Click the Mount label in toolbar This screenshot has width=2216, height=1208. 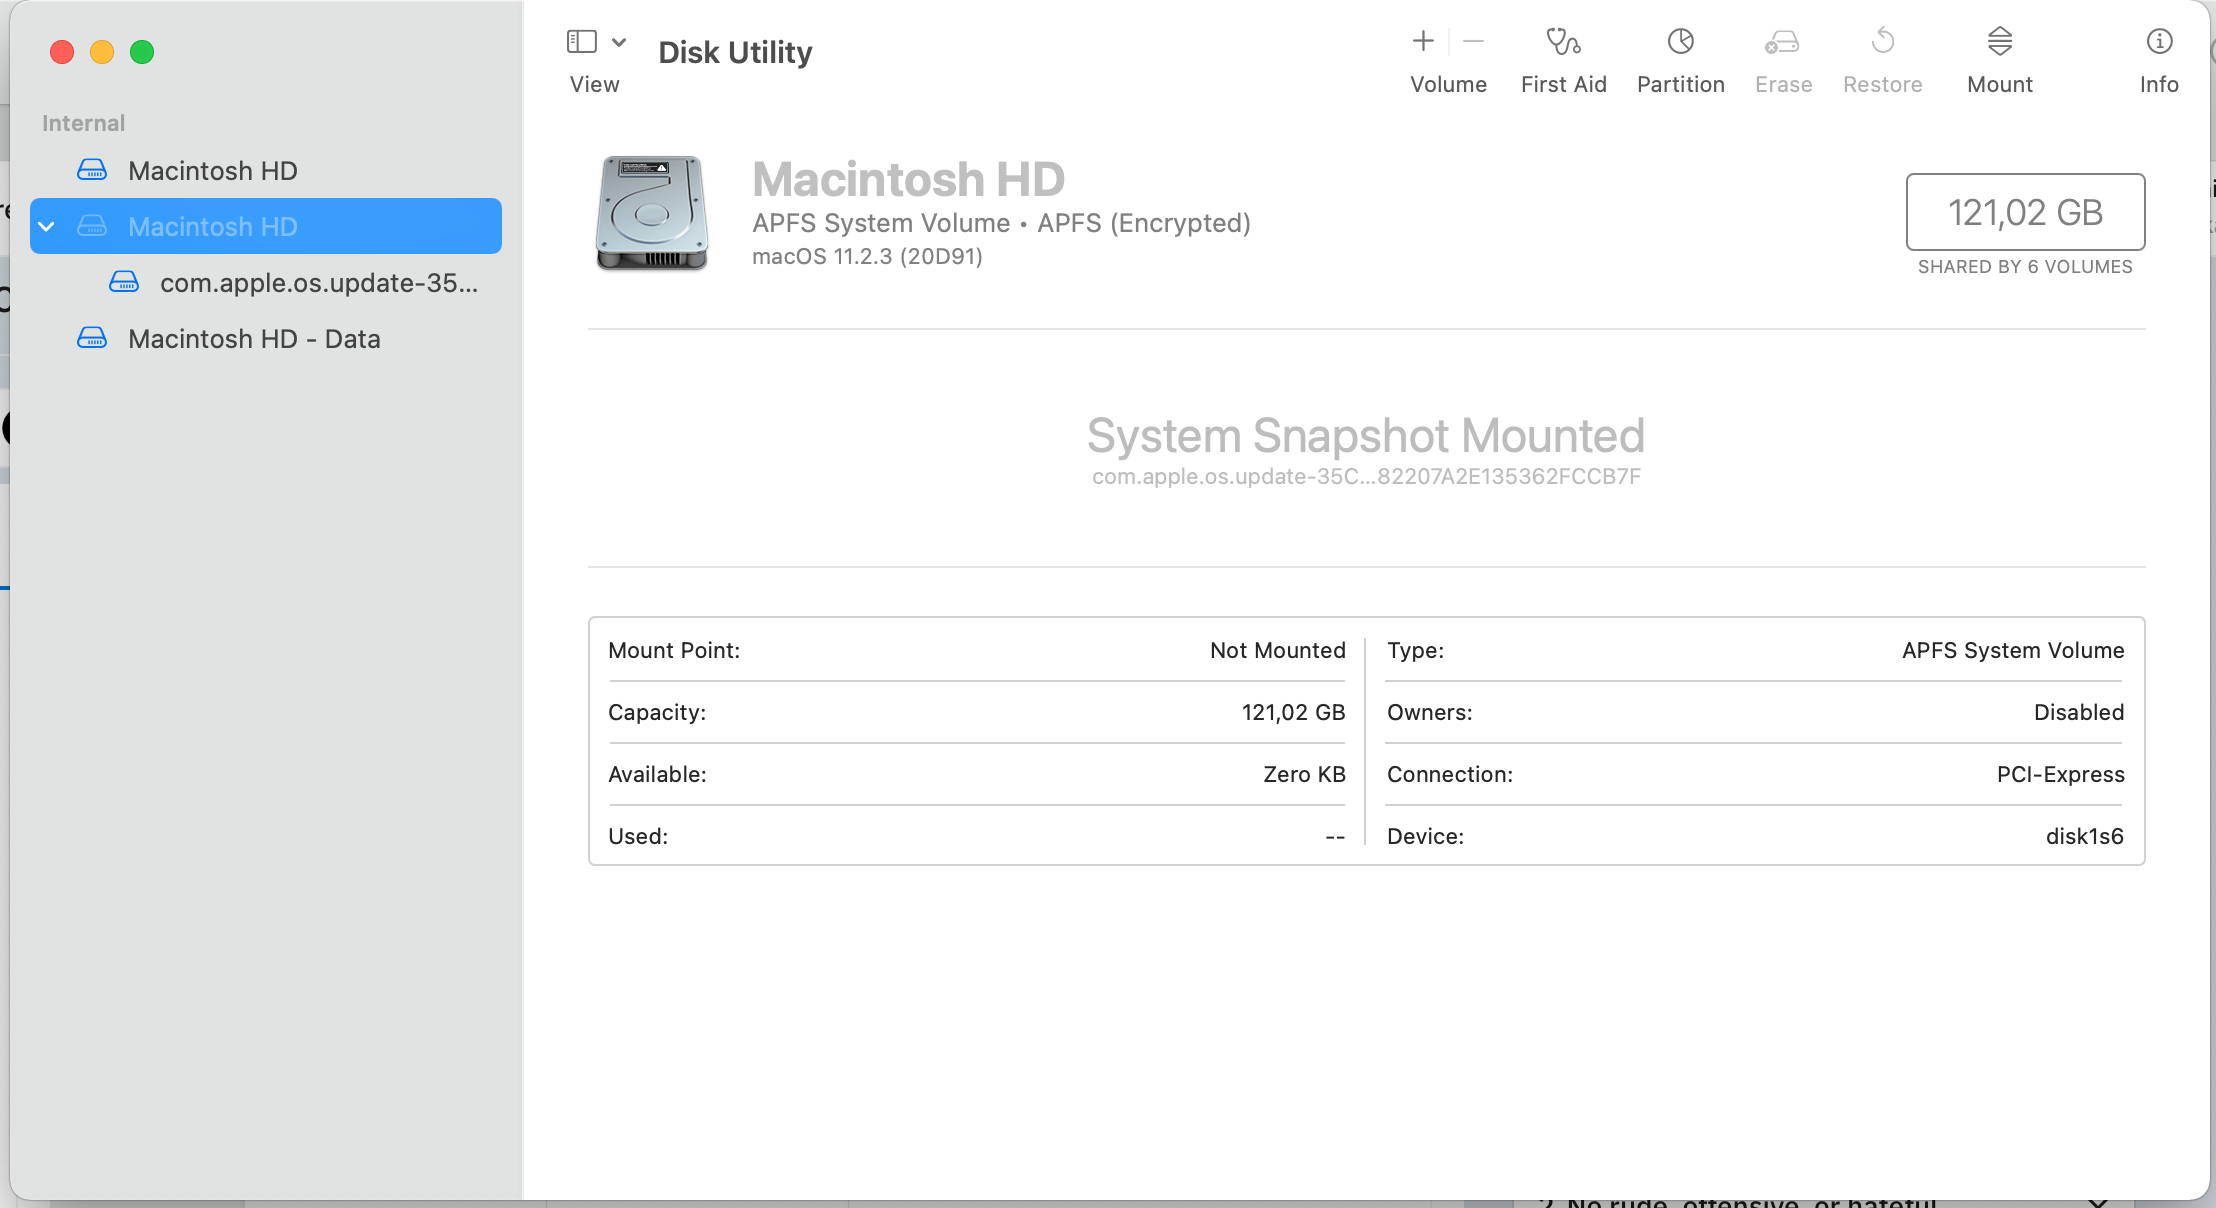click(1999, 85)
